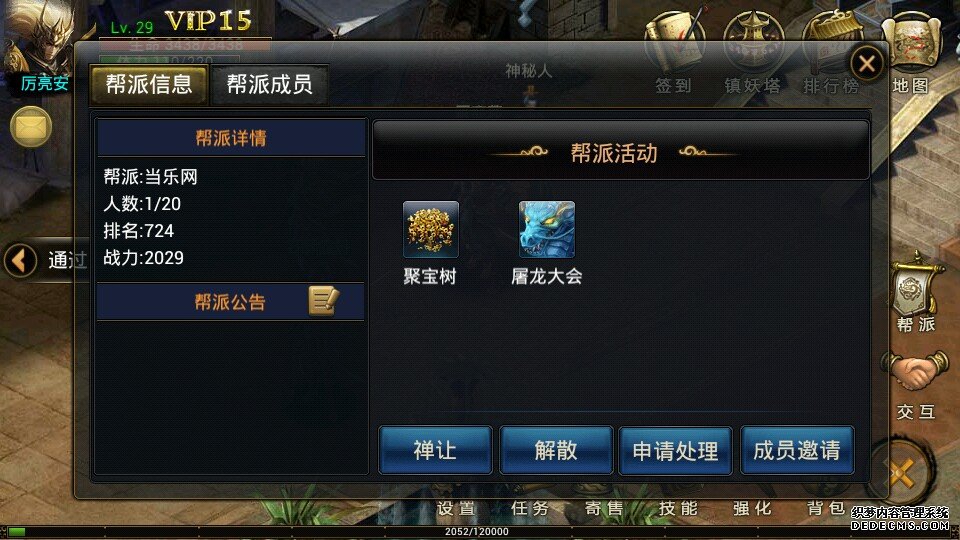Click the 成员邀请 invite button

click(797, 451)
